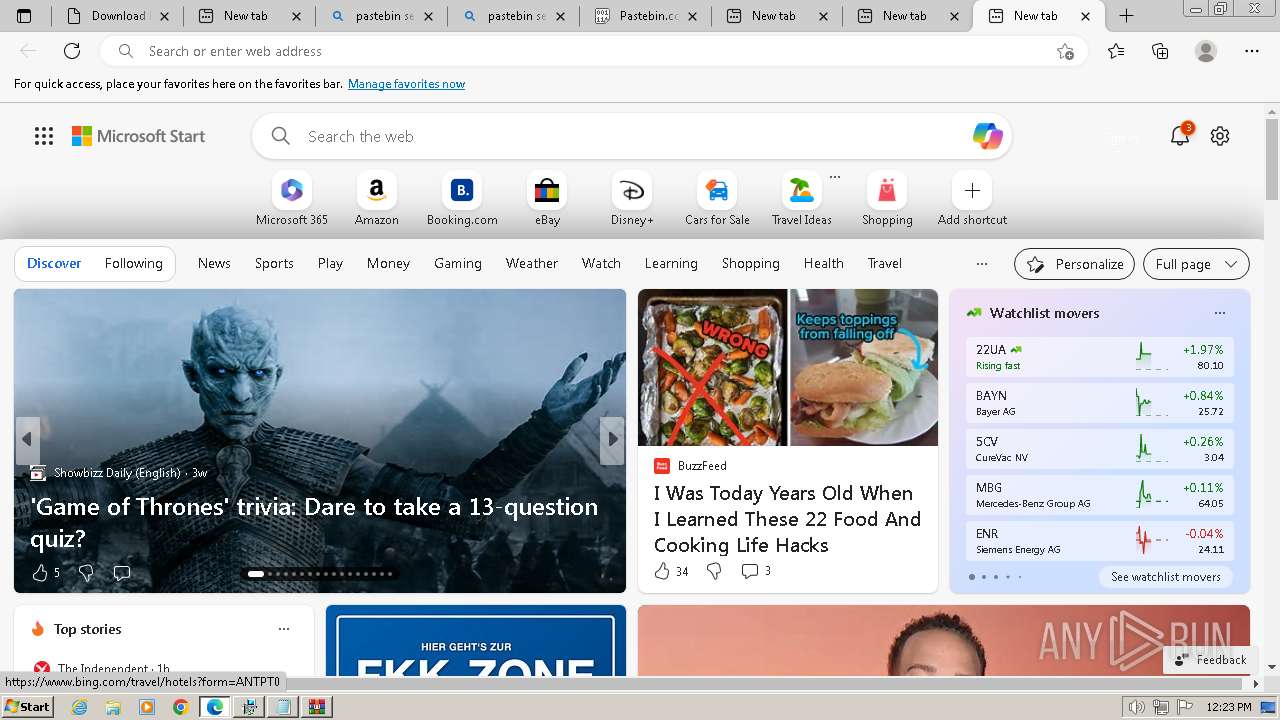This screenshot has height=720, width=1280.
Task: Open the Cars for Sale shortcut
Action: 717,199
